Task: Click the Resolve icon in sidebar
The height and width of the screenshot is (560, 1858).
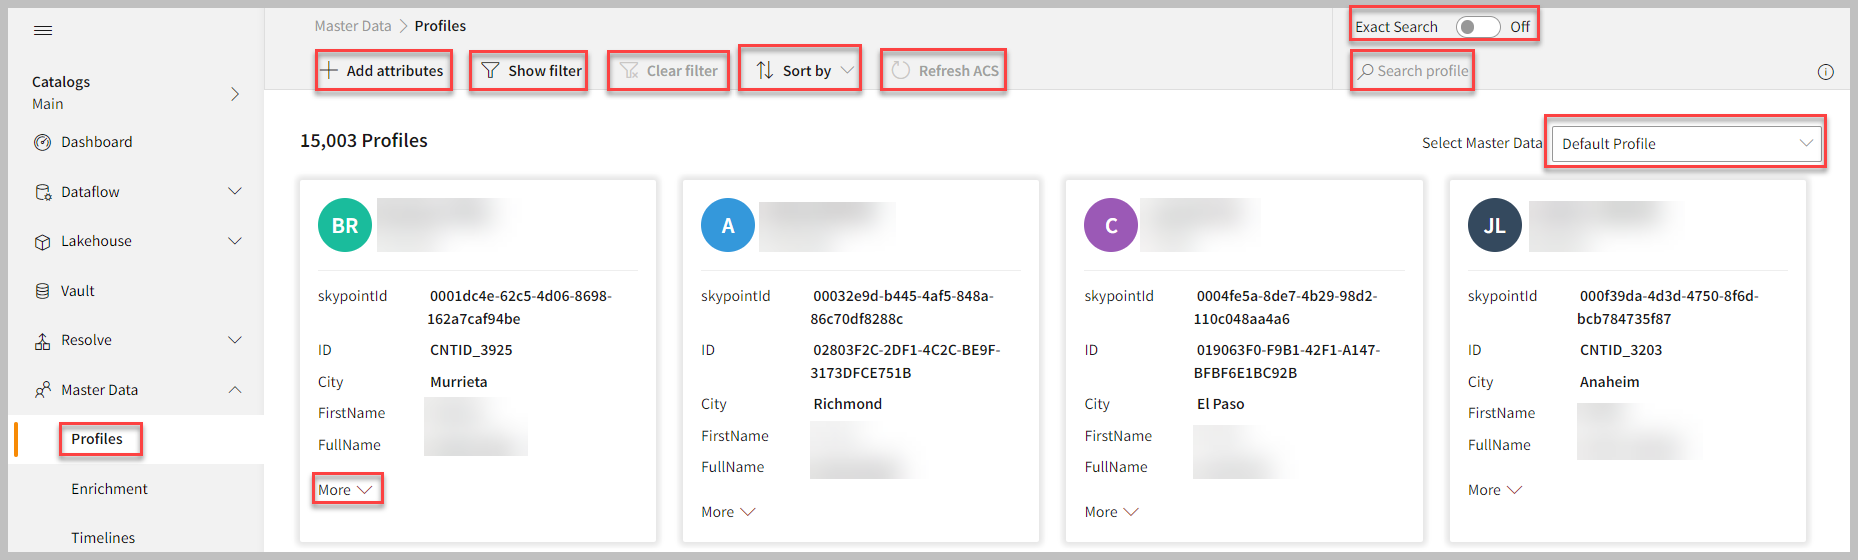Action: tap(42, 341)
